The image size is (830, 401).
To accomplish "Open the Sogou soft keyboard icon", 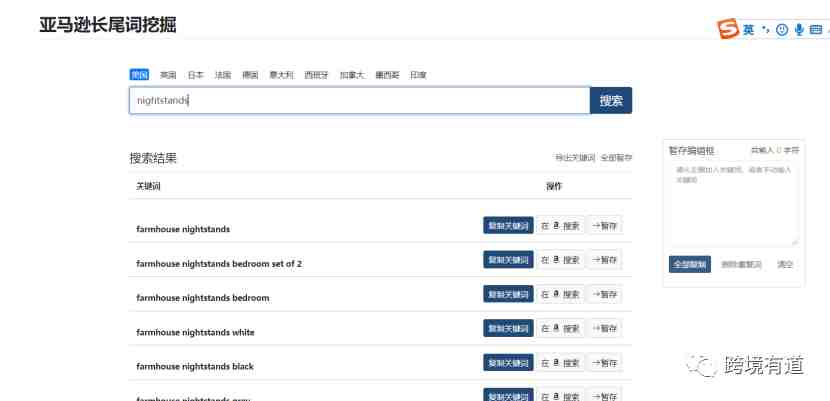I will click(x=816, y=30).
